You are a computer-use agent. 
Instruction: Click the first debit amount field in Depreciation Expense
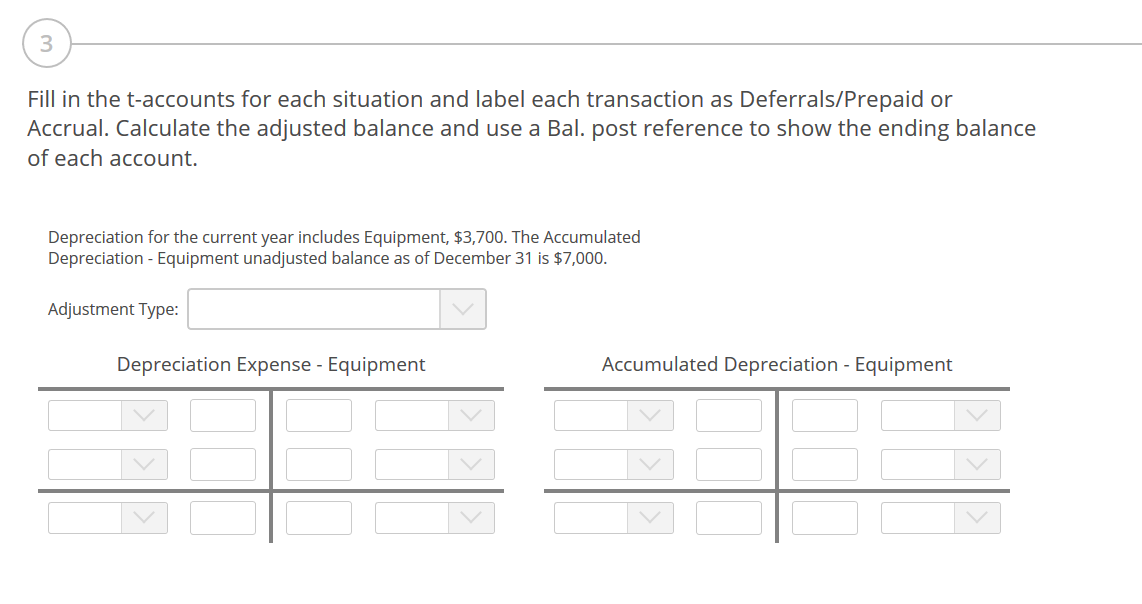tap(222, 415)
